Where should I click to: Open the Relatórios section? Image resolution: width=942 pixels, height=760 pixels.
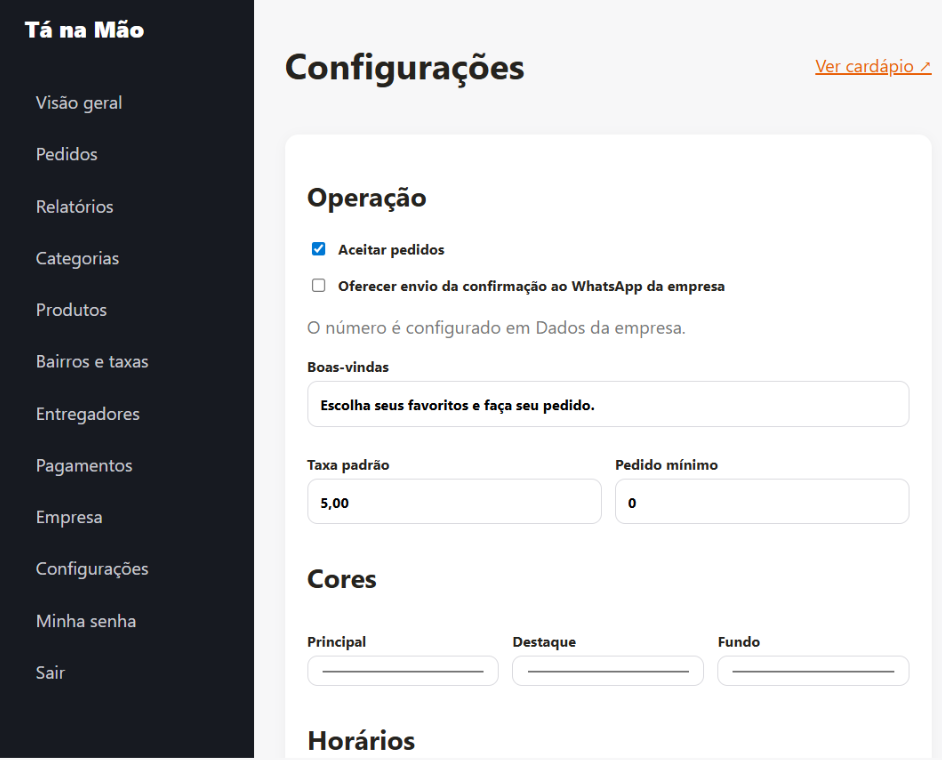[74, 207]
